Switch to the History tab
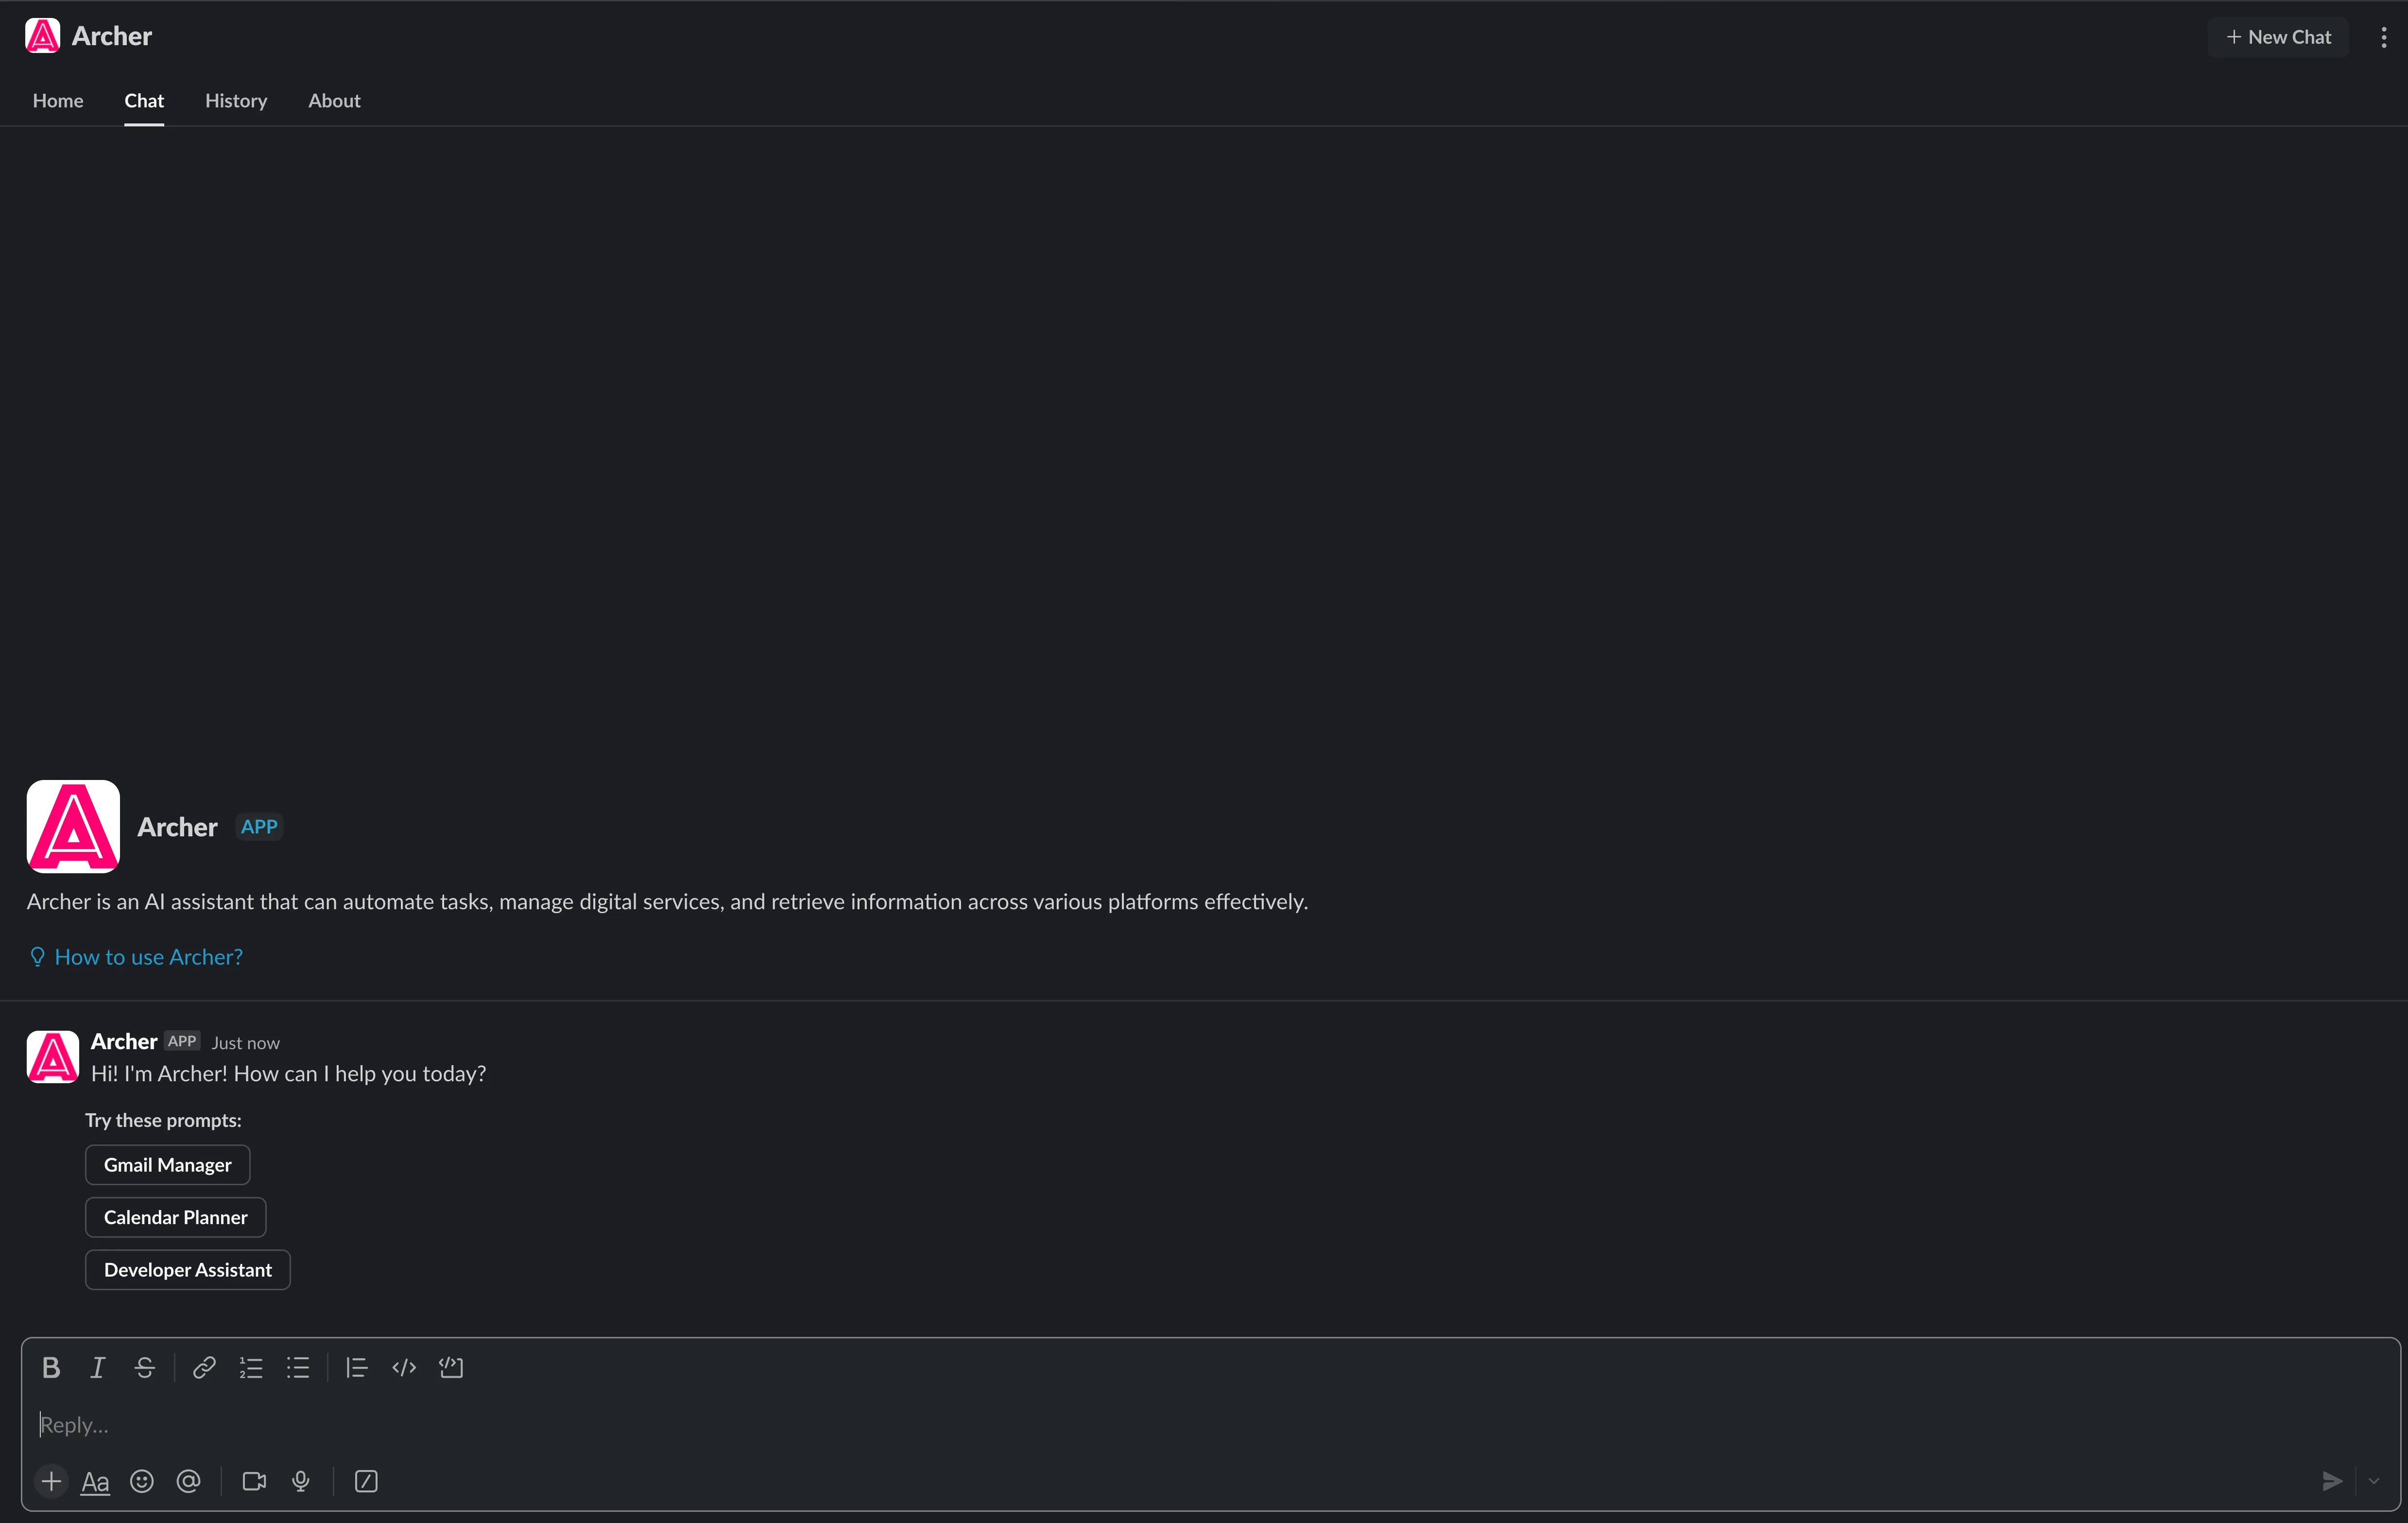2408x1523 pixels. [236, 101]
